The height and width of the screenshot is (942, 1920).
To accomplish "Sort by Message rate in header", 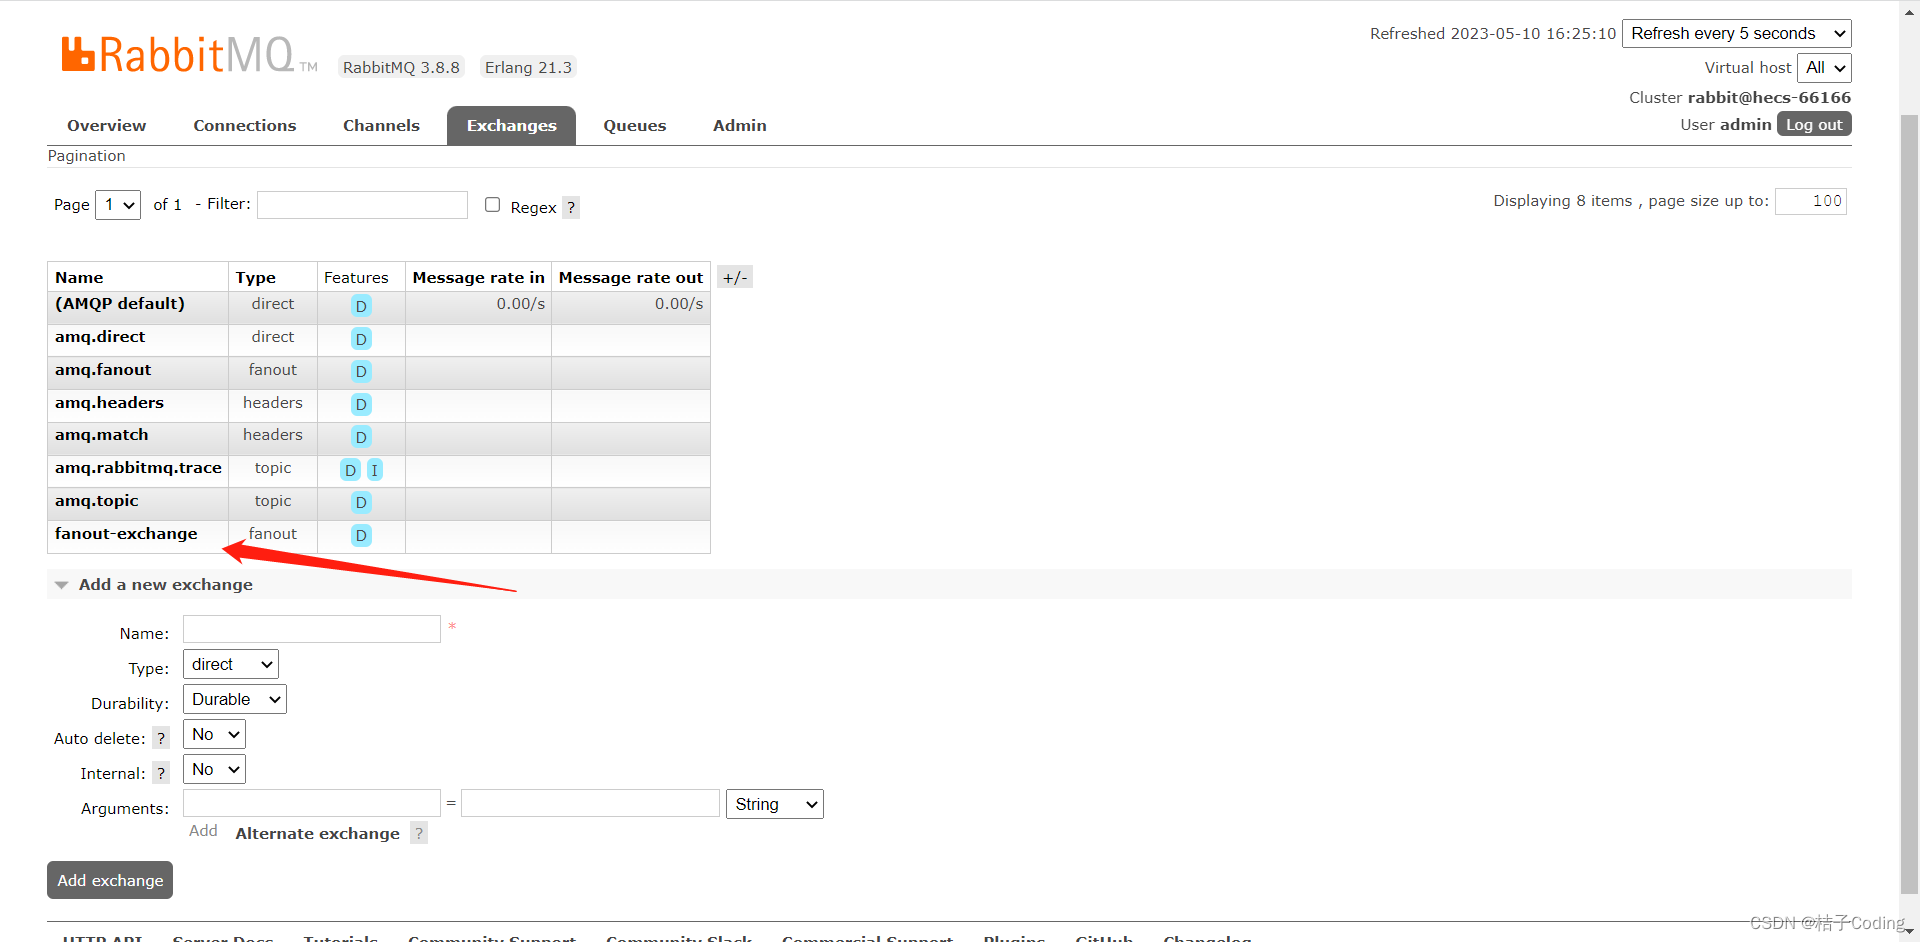I will point(478,278).
